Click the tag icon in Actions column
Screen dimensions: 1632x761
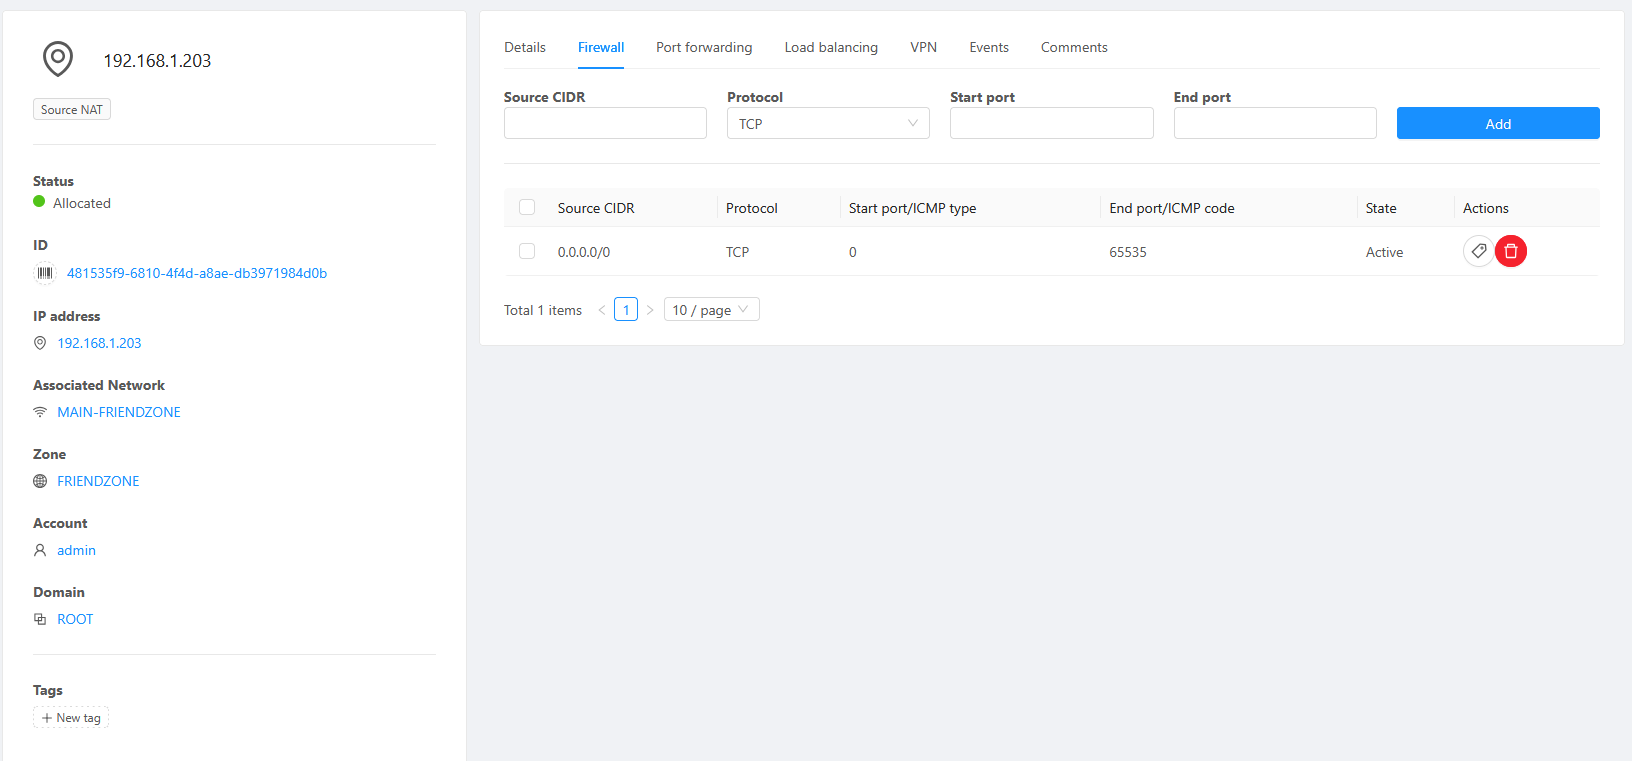coord(1478,251)
